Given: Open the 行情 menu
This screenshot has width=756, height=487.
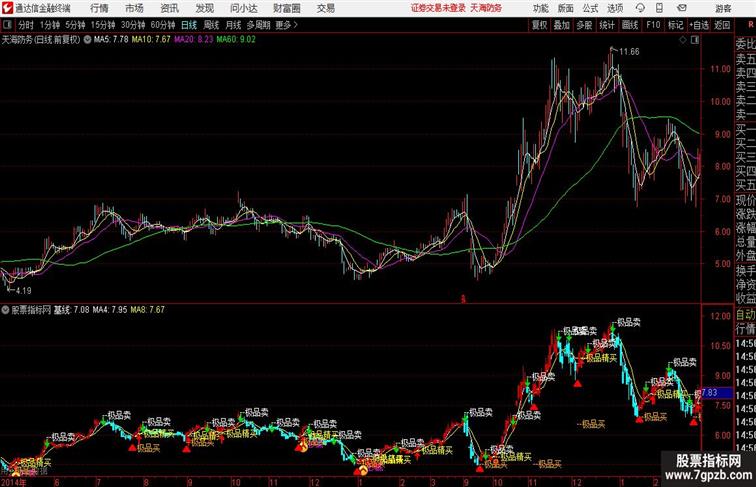Looking at the screenshot, I should [x=99, y=8].
